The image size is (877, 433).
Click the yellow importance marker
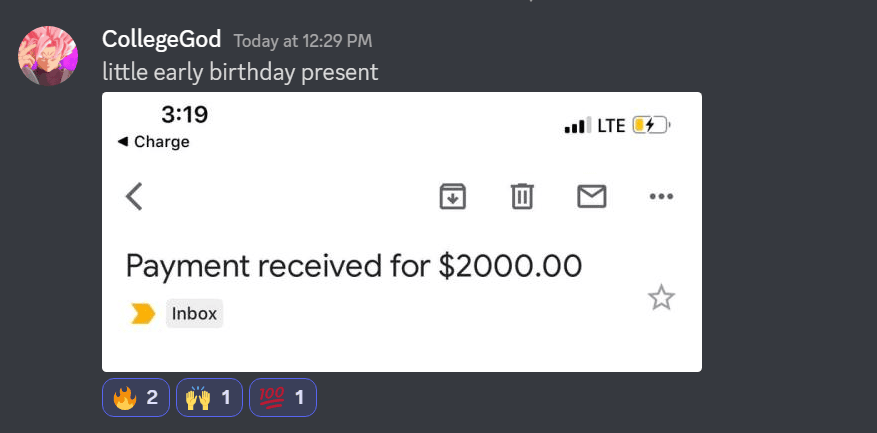tap(143, 314)
